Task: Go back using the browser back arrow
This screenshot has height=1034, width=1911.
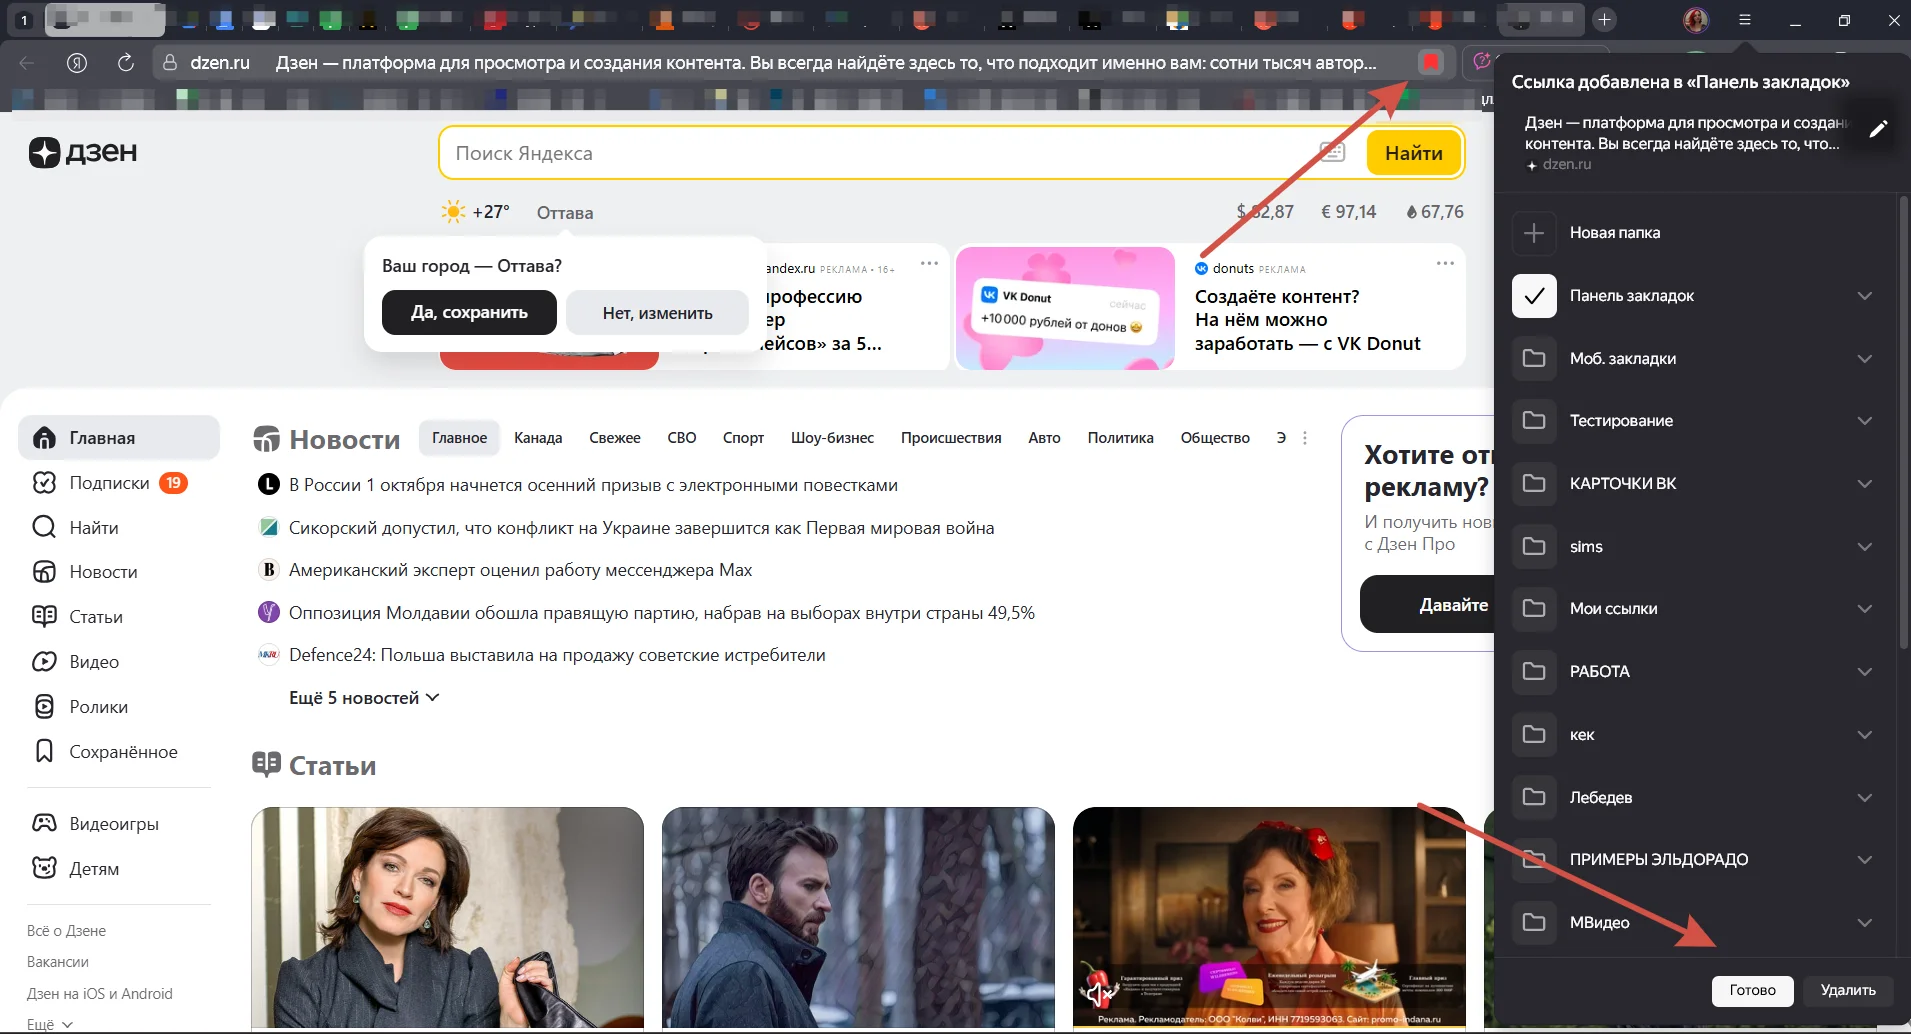Action: (26, 63)
